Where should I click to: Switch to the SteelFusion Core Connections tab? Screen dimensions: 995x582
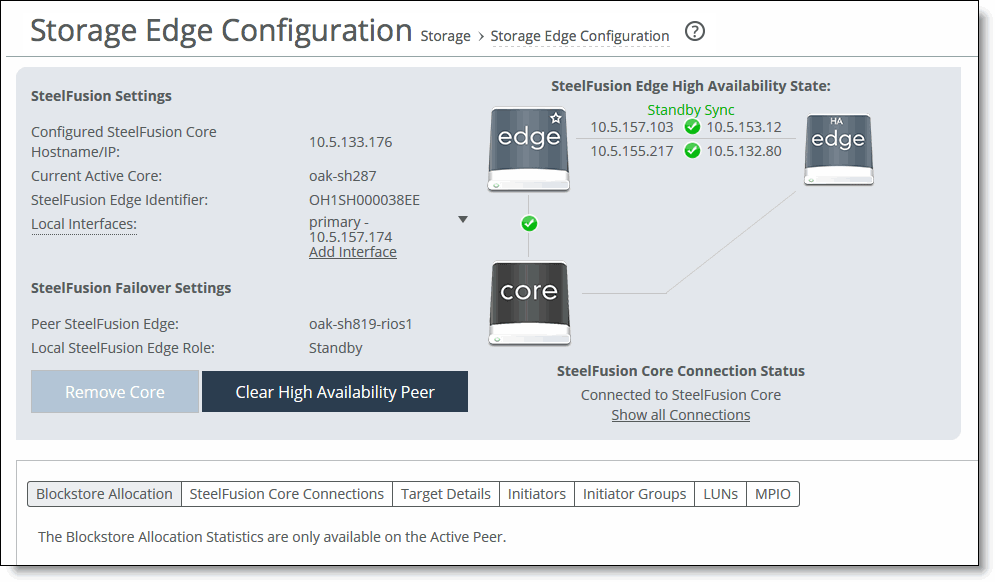286,493
